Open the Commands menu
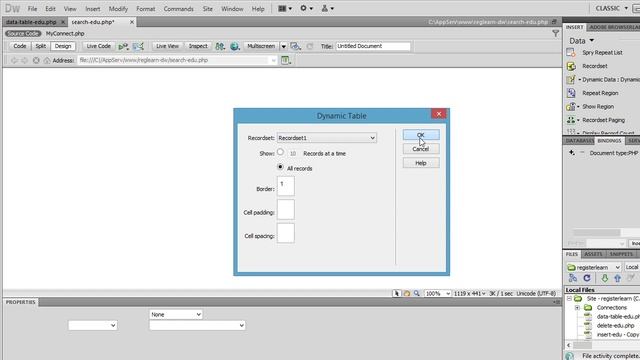The width and height of the screenshot is (640, 360). [x=178, y=9]
